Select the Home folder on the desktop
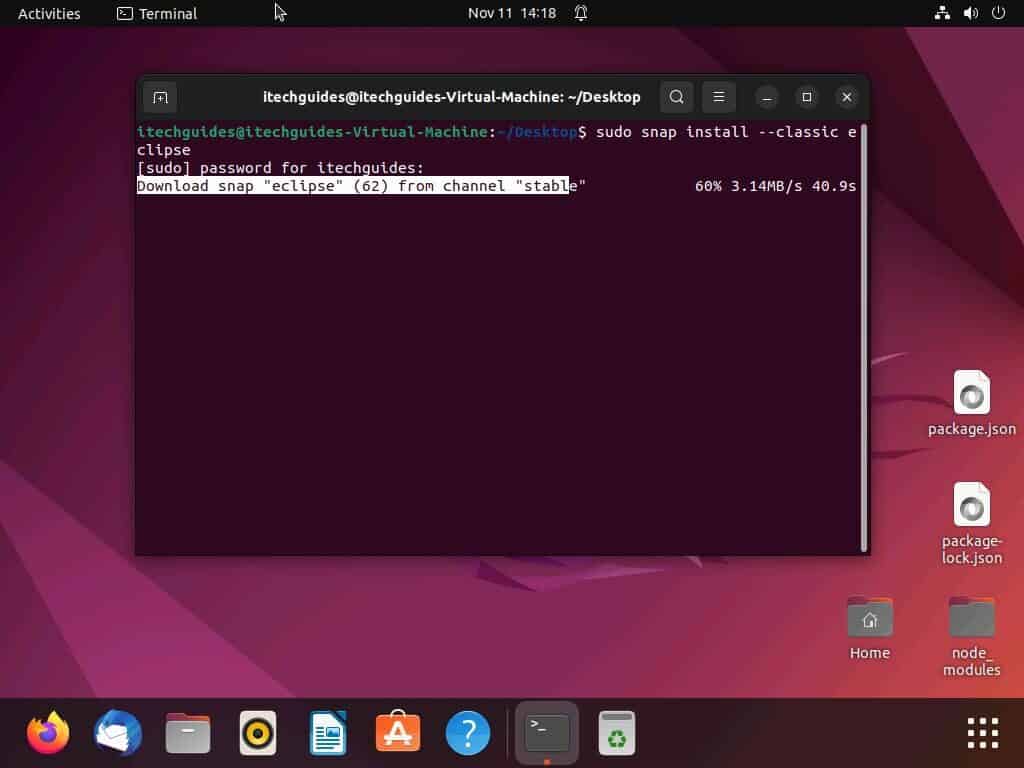This screenshot has height=768, width=1024. [x=870, y=628]
